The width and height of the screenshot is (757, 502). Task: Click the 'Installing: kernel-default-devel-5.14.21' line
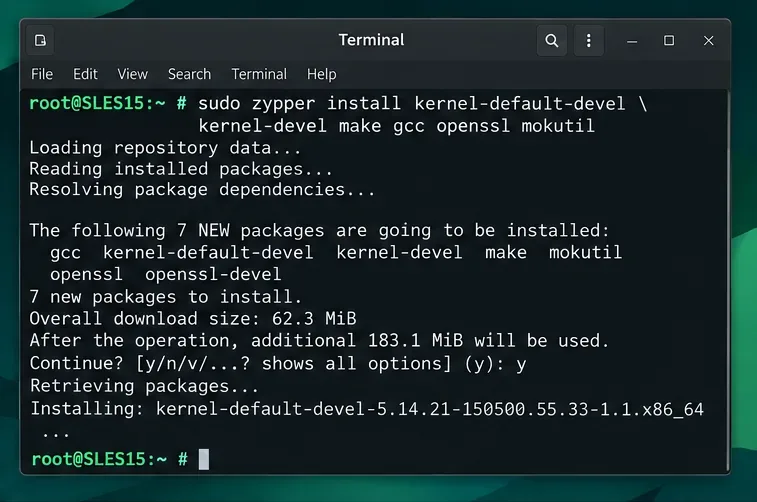coord(367,409)
